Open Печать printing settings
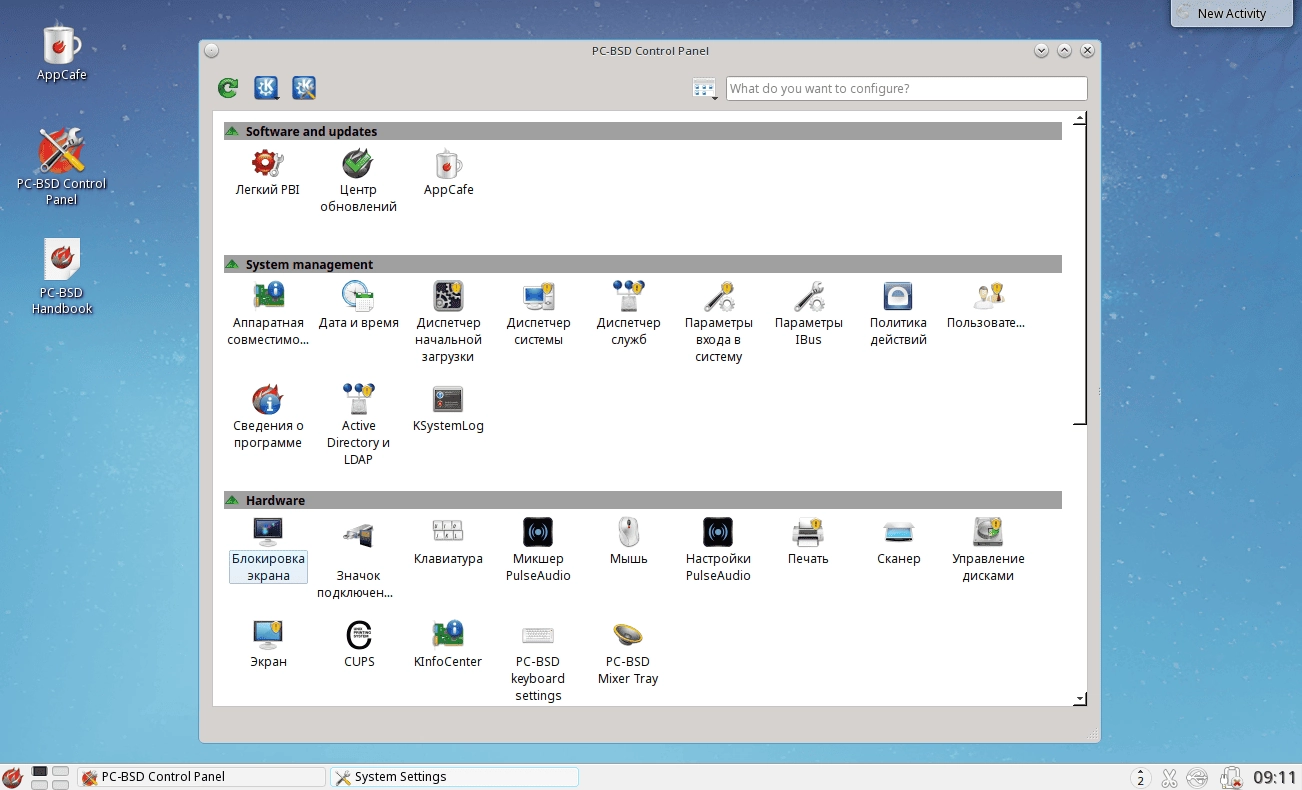Image resolution: width=1302 pixels, height=790 pixels. (808, 542)
